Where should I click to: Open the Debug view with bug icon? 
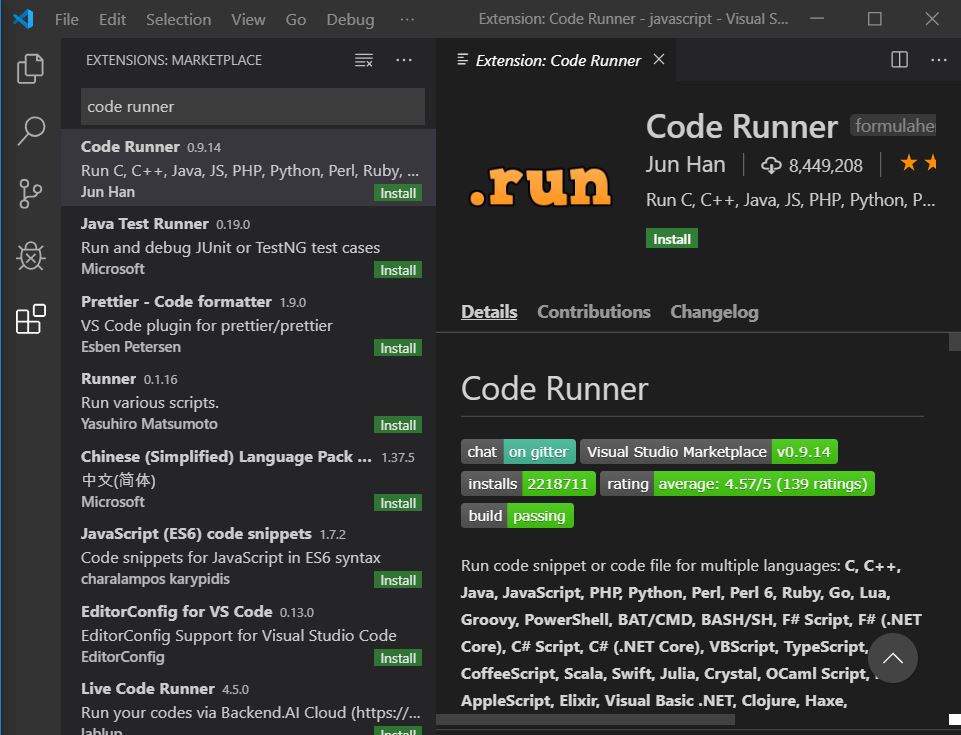click(31, 256)
